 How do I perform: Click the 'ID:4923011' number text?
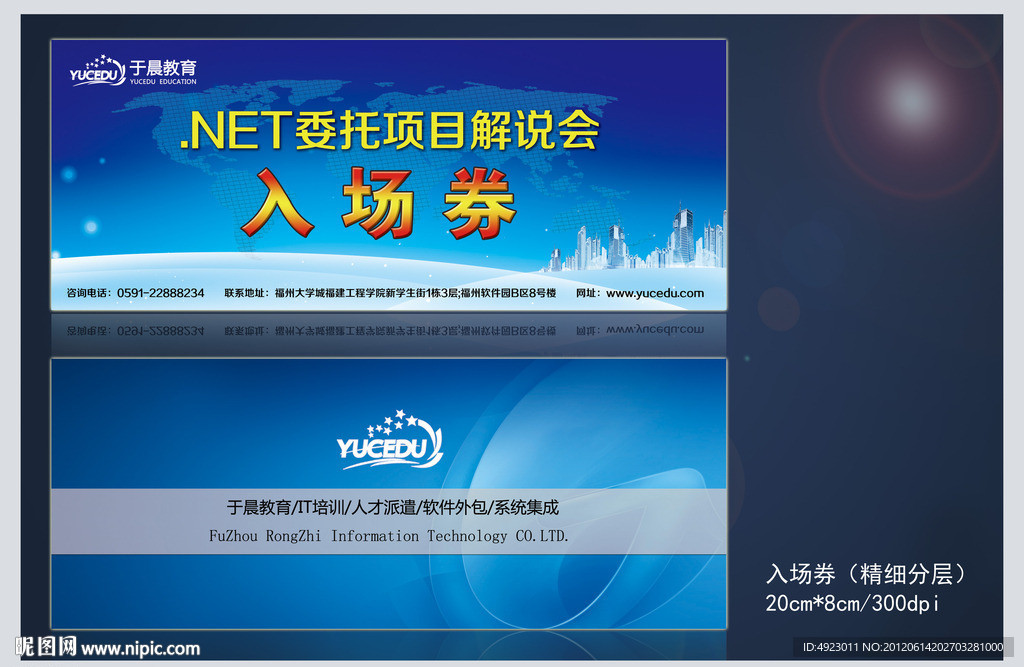pos(830,647)
